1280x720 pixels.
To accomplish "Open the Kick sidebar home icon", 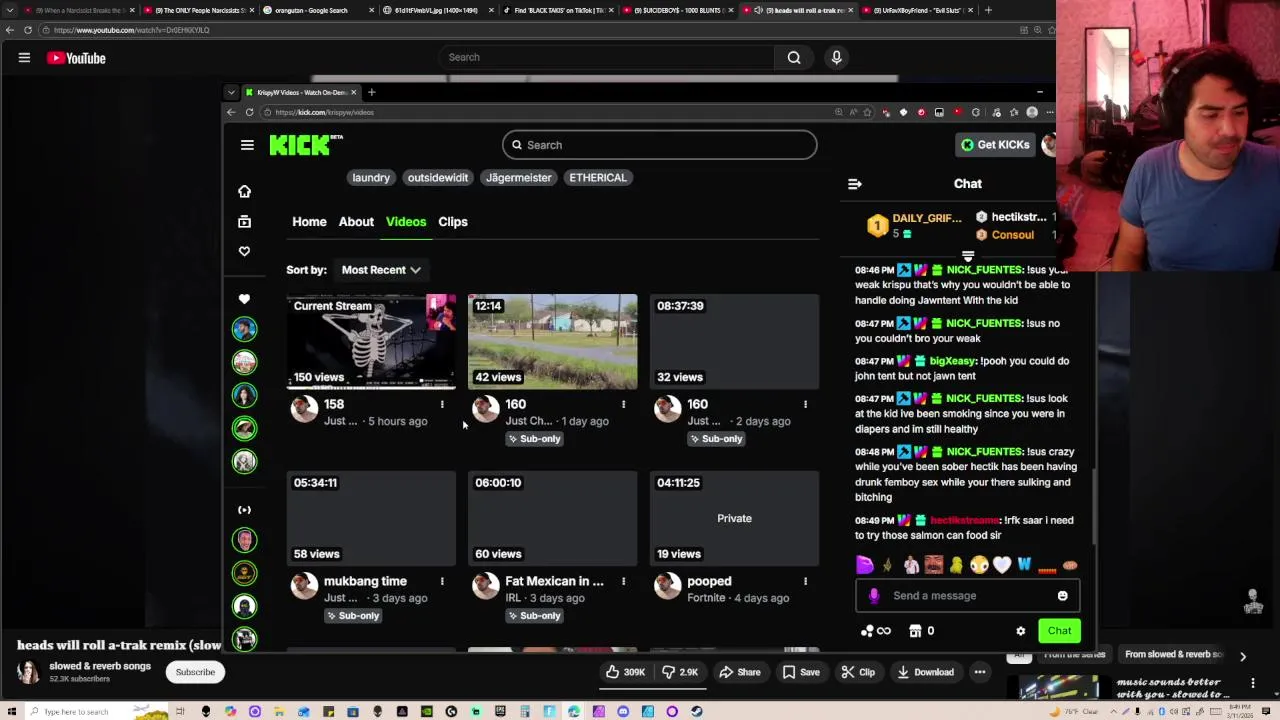I will click(x=244, y=191).
